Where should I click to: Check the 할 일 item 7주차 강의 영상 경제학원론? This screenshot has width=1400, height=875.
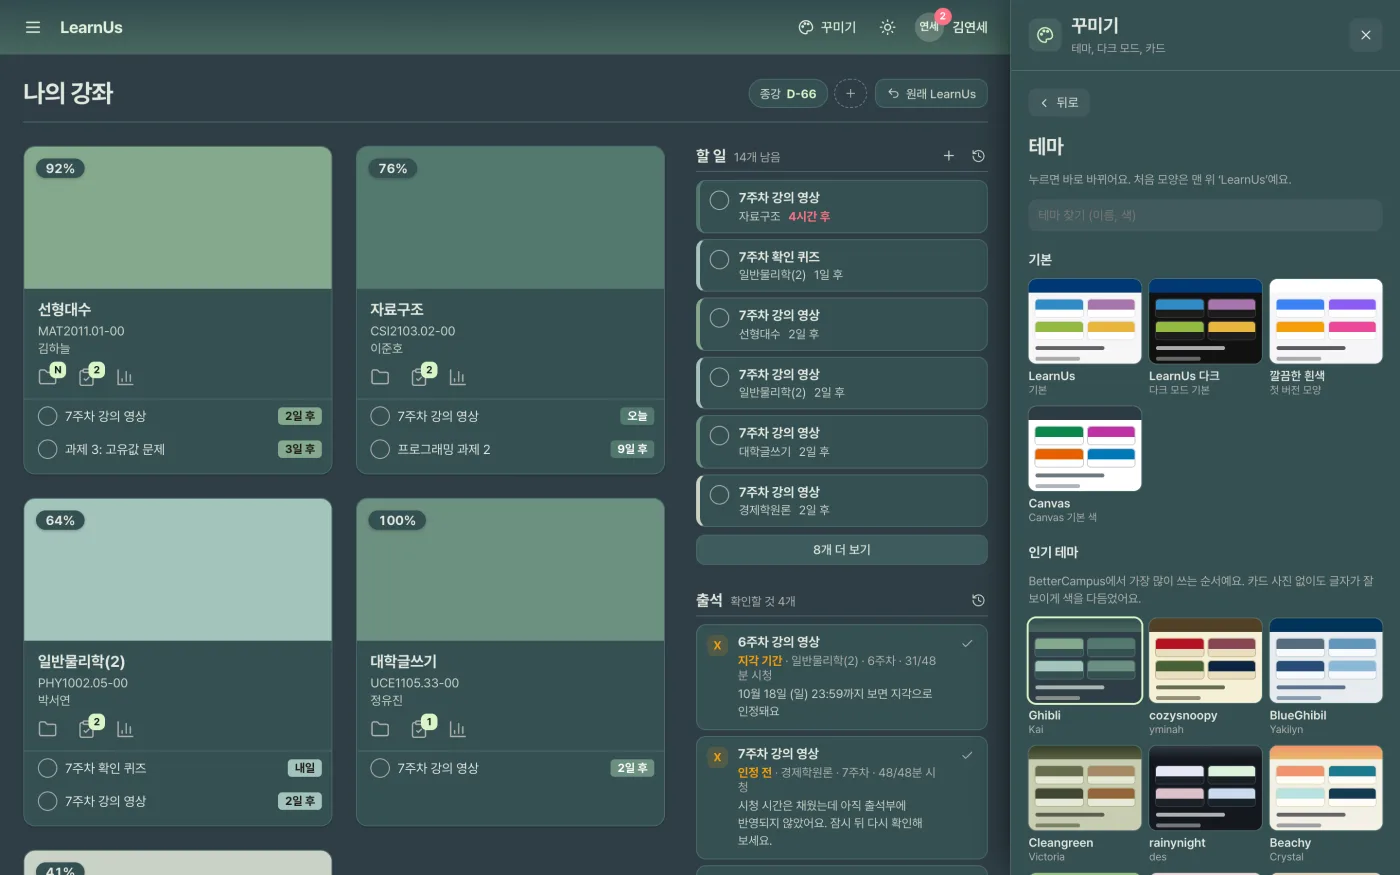[x=719, y=495]
